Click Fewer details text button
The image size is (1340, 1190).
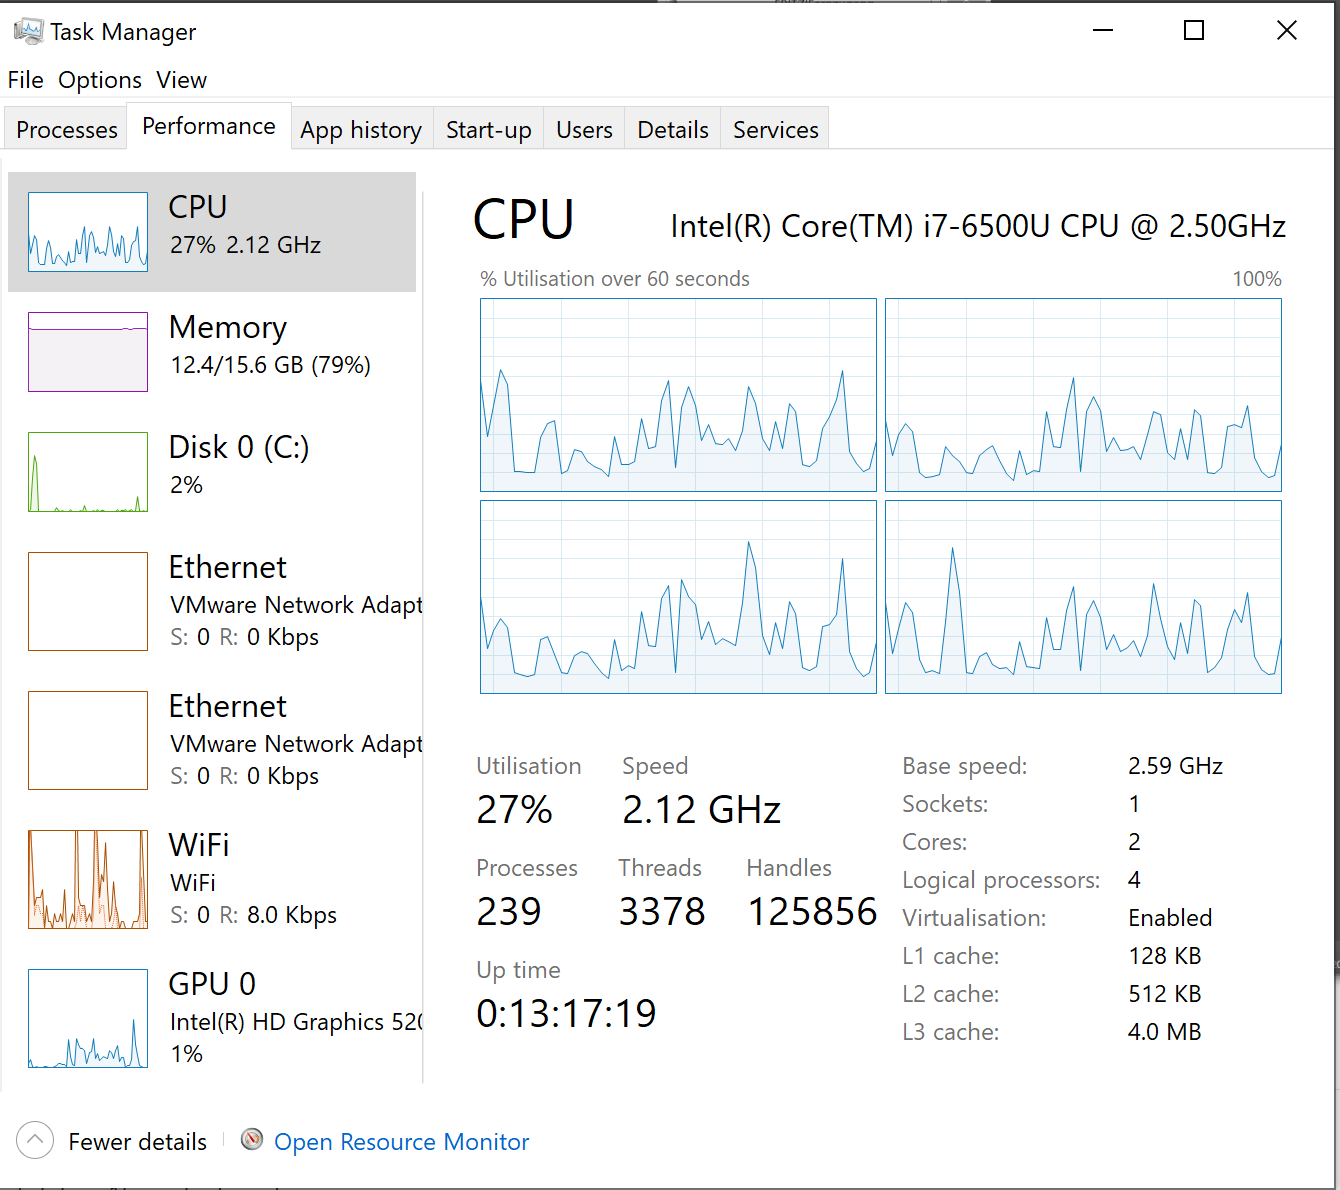tap(137, 1142)
